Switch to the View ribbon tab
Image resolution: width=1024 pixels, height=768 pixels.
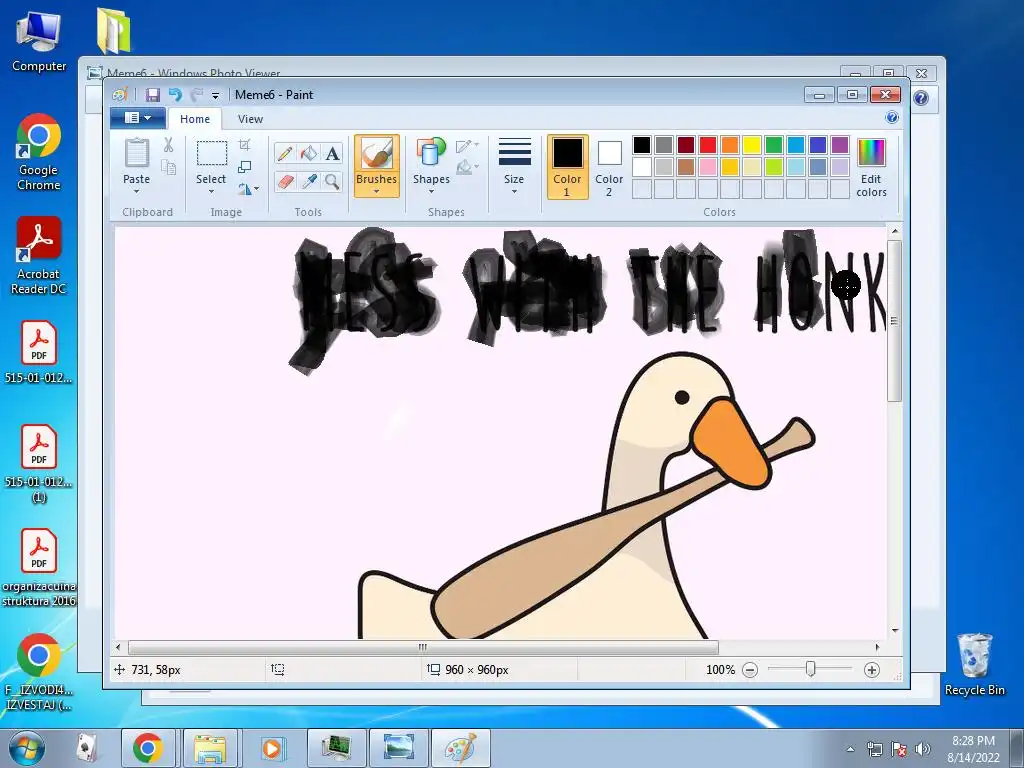point(250,119)
